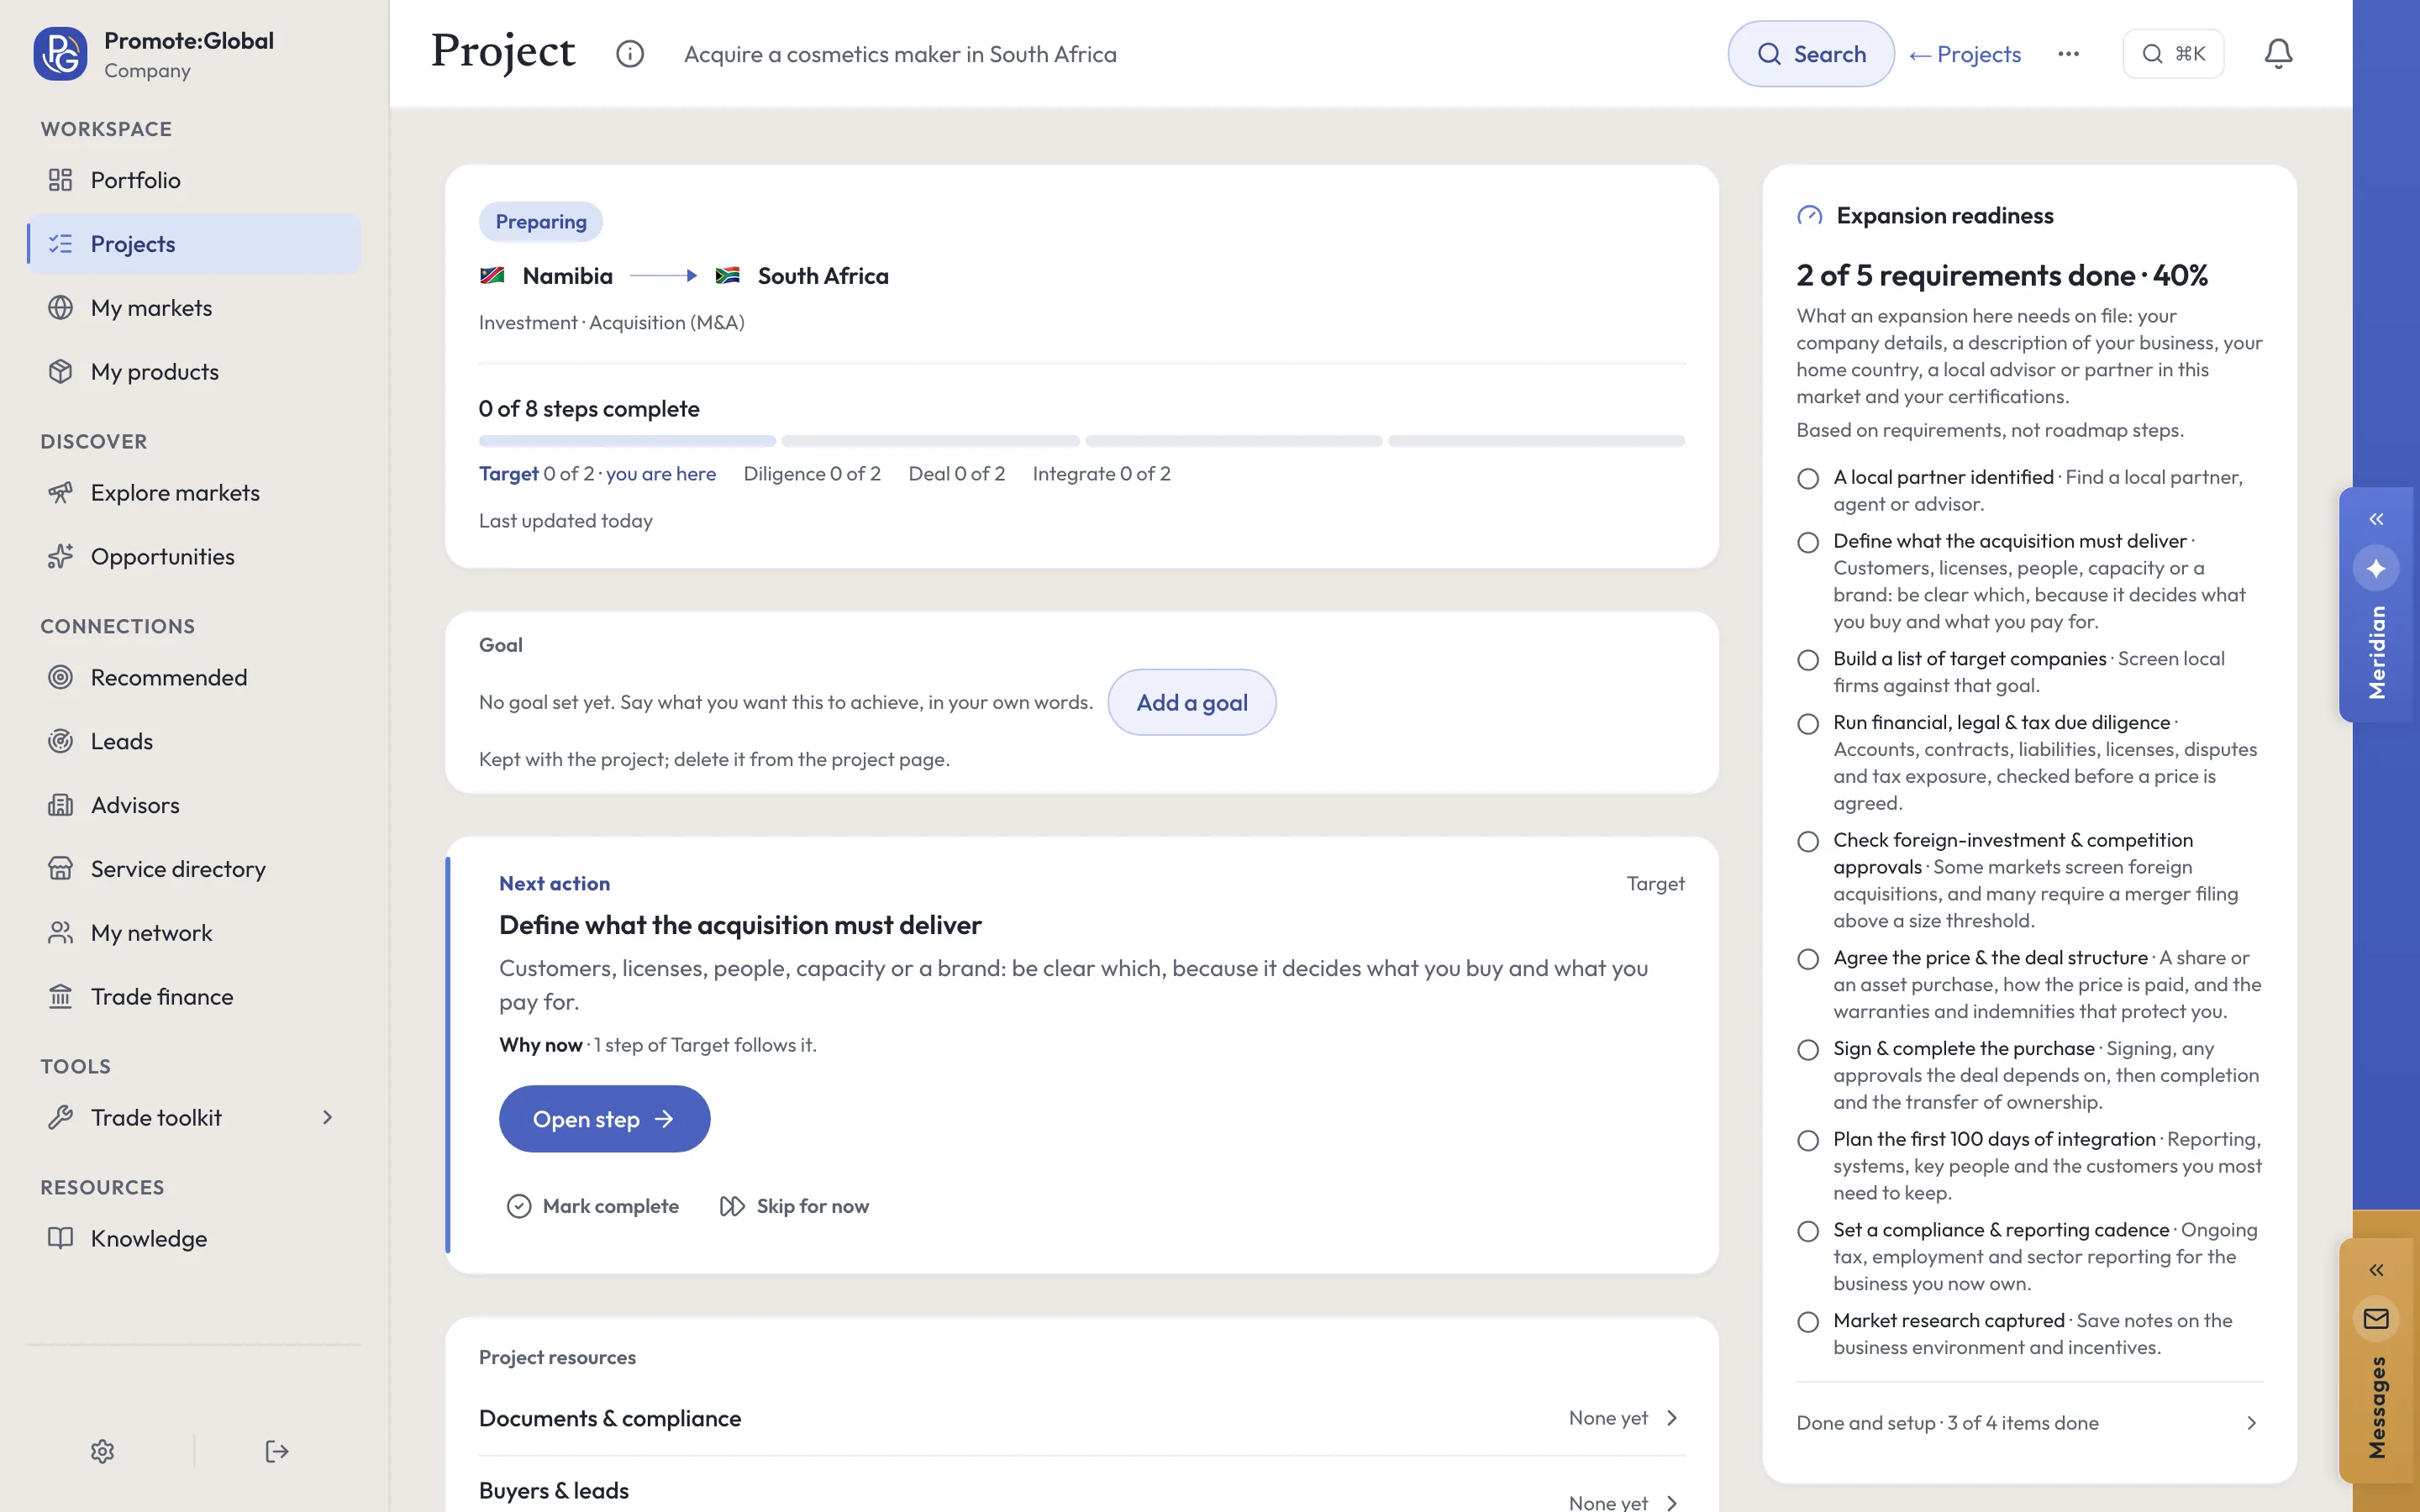Image resolution: width=2420 pixels, height=1512 pixels.
Task: Click the Knowledge book icon
Action: [x=61, y=1239]
